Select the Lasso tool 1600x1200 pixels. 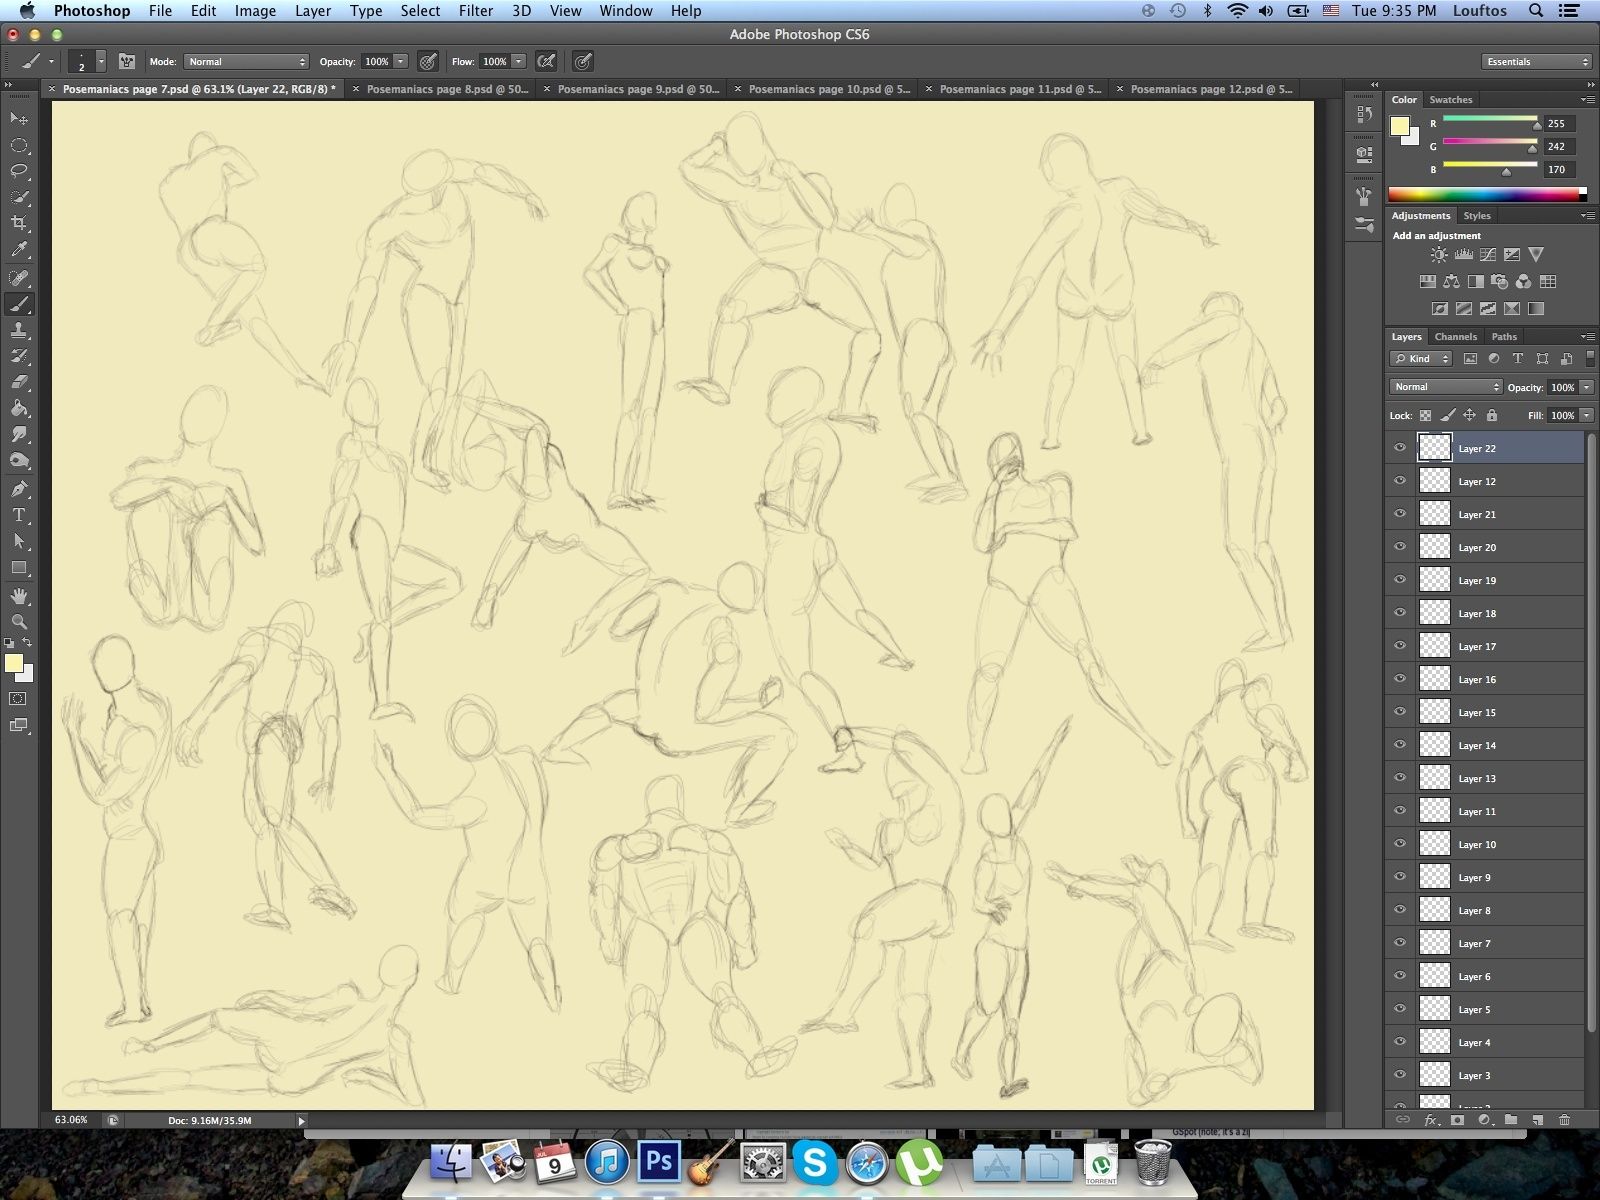[19, 171]
